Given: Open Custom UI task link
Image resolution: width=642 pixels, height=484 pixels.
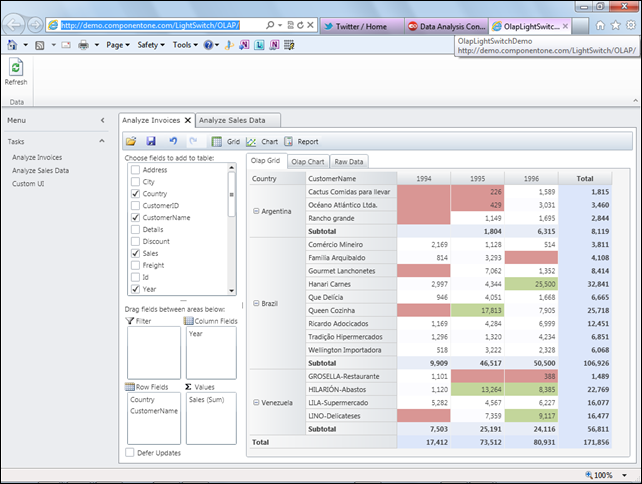Looking at the screenshot, I should [28, 183].
